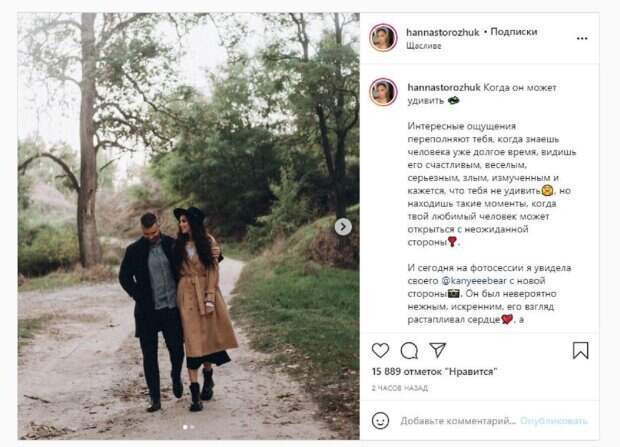Viewport: 620px width, 447px height.
Task: Open profile avatar in post header
Action: 383,38
